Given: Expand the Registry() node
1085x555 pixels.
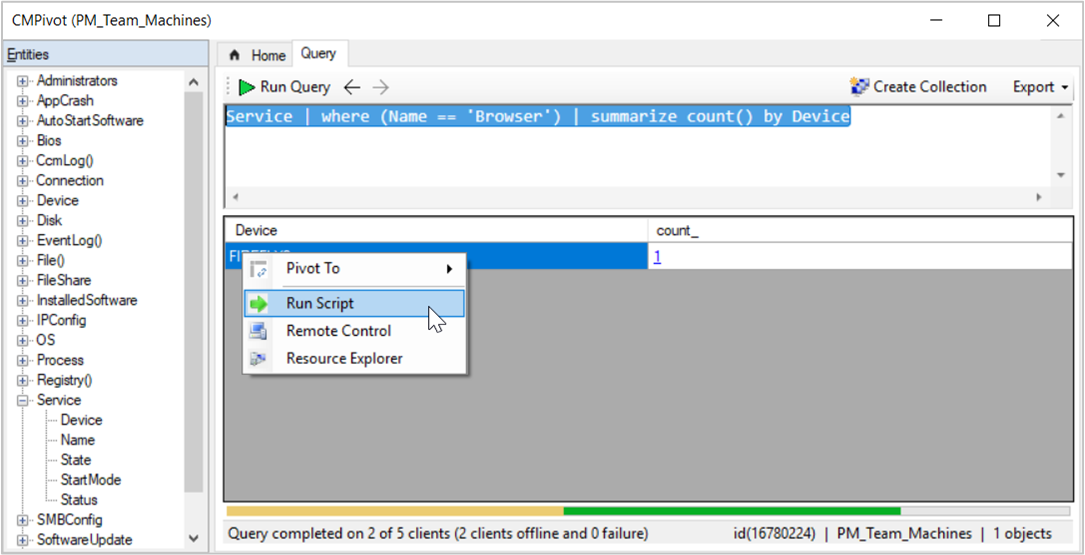Looking at the screenshot, I should click(x=24, y=381).
